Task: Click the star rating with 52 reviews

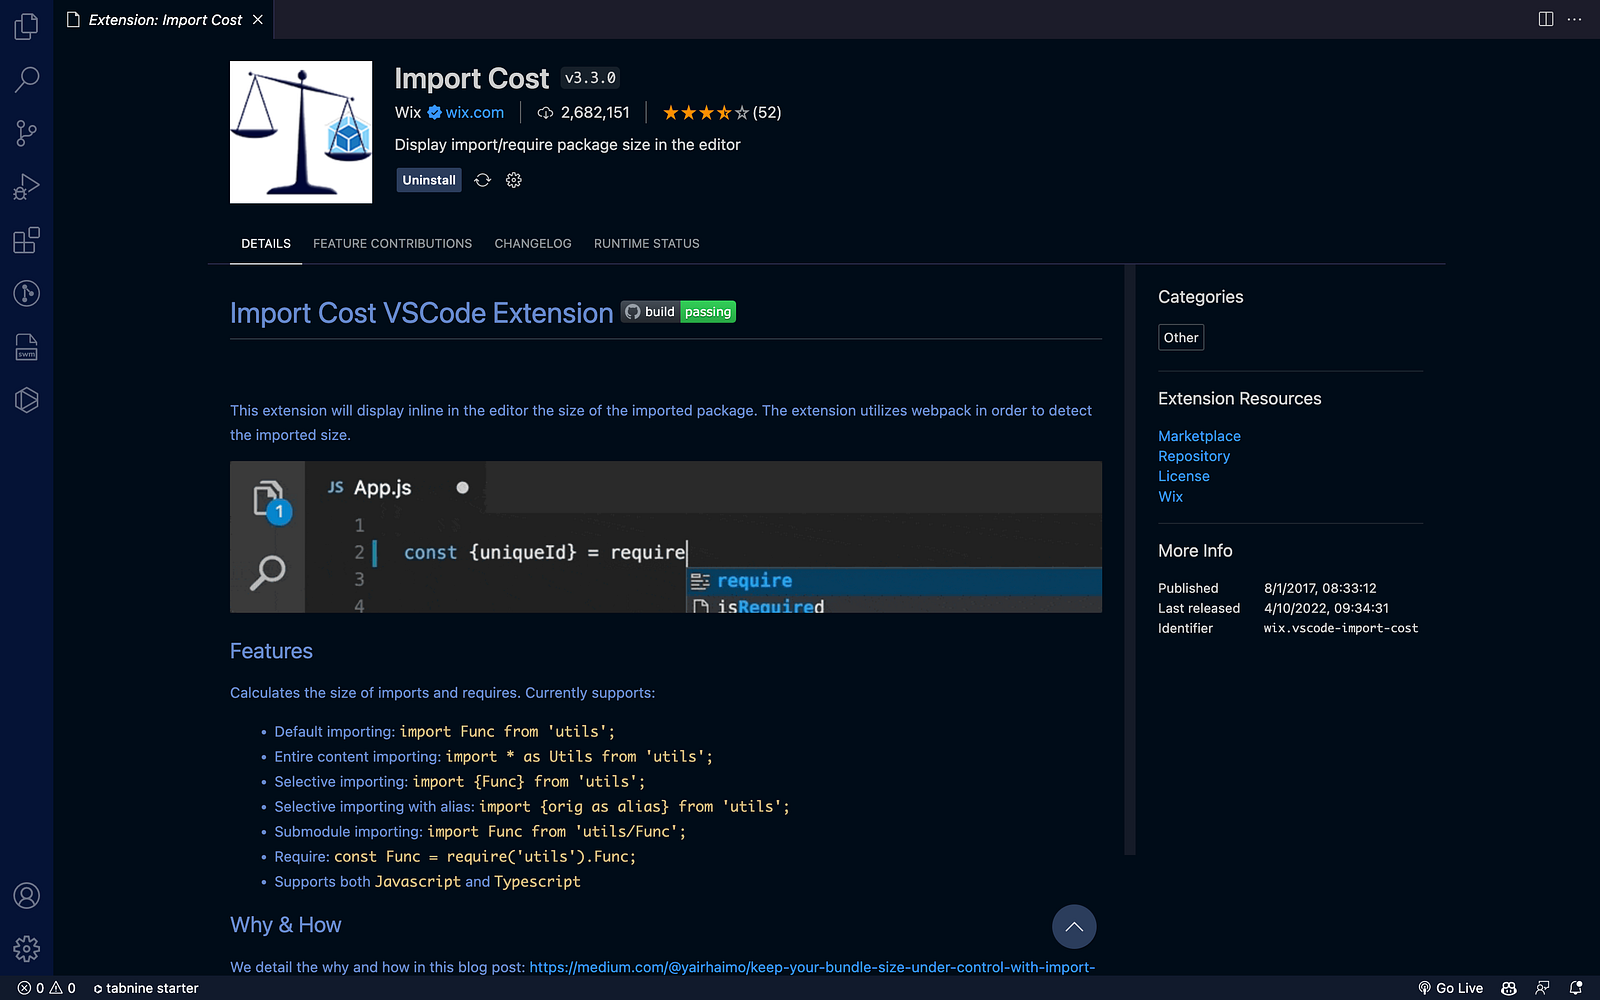Action: point(722,113)
